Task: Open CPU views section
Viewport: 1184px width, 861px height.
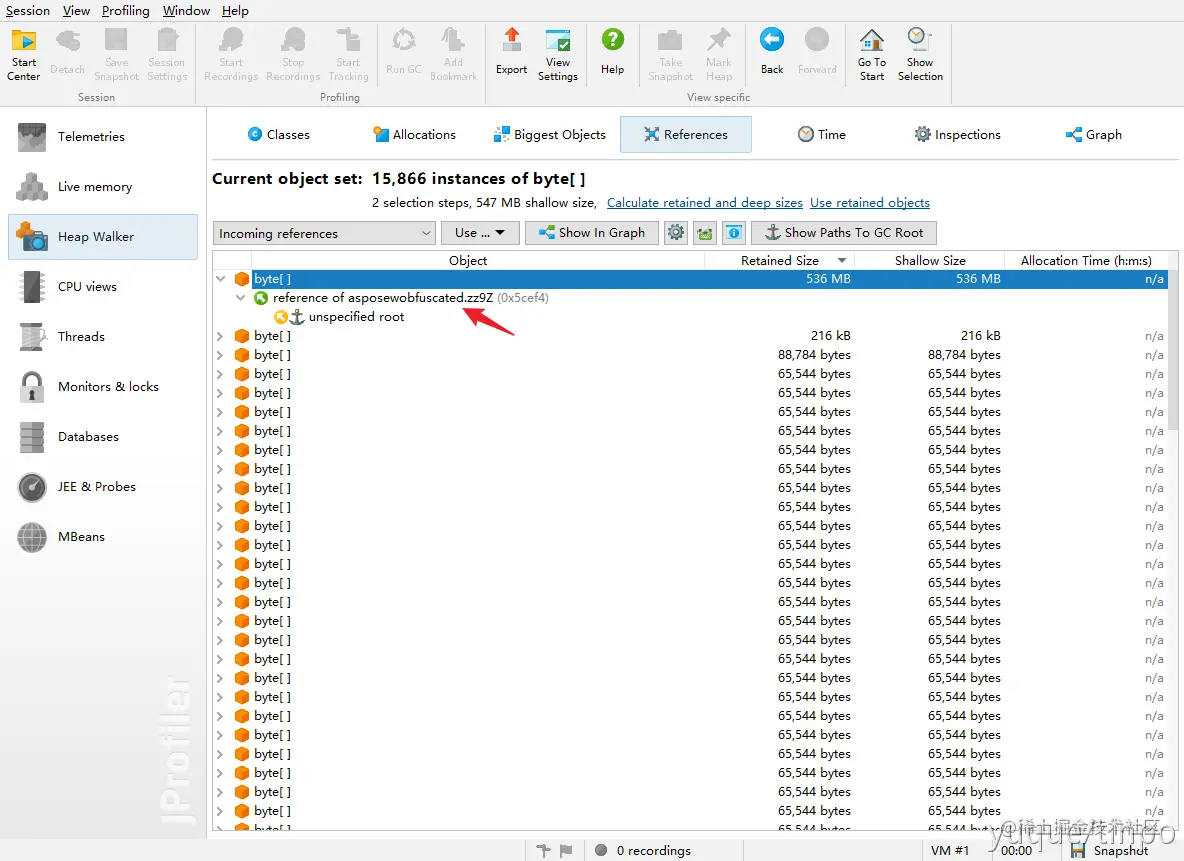Action: coord(103,286)
